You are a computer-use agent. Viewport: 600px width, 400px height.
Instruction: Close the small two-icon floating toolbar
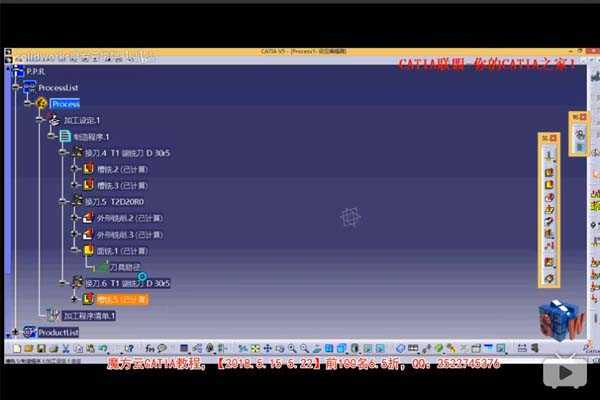(x=583, y=117)
